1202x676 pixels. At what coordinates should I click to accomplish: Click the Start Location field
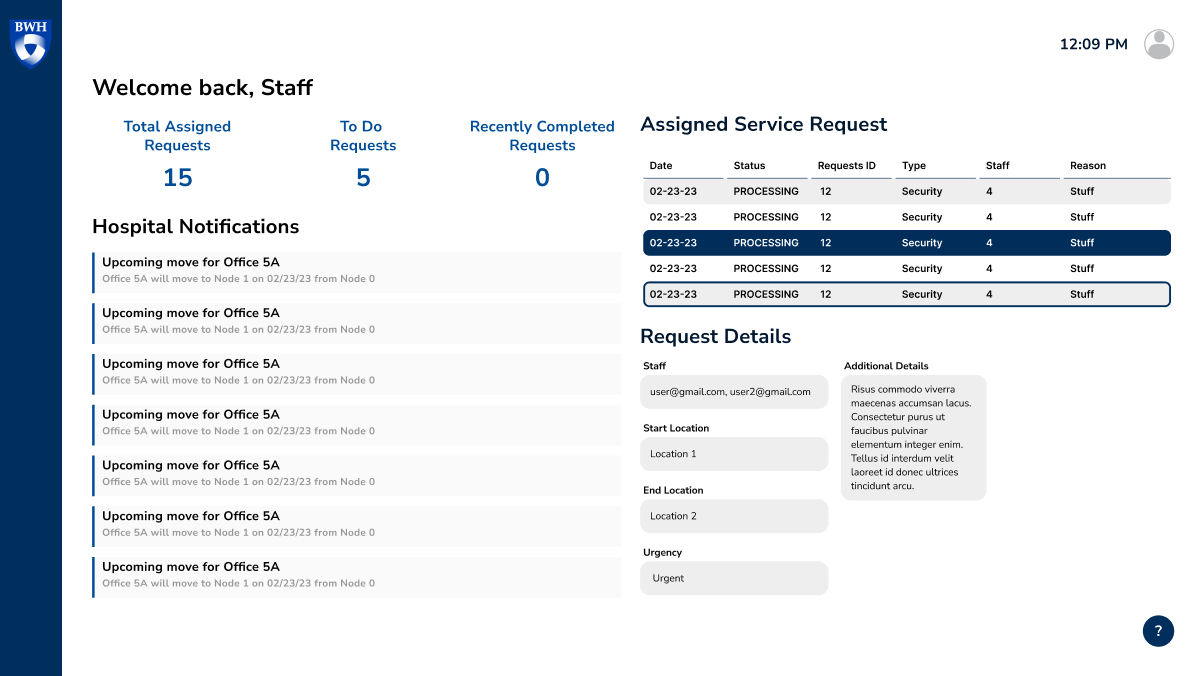[x=734, y=454]
